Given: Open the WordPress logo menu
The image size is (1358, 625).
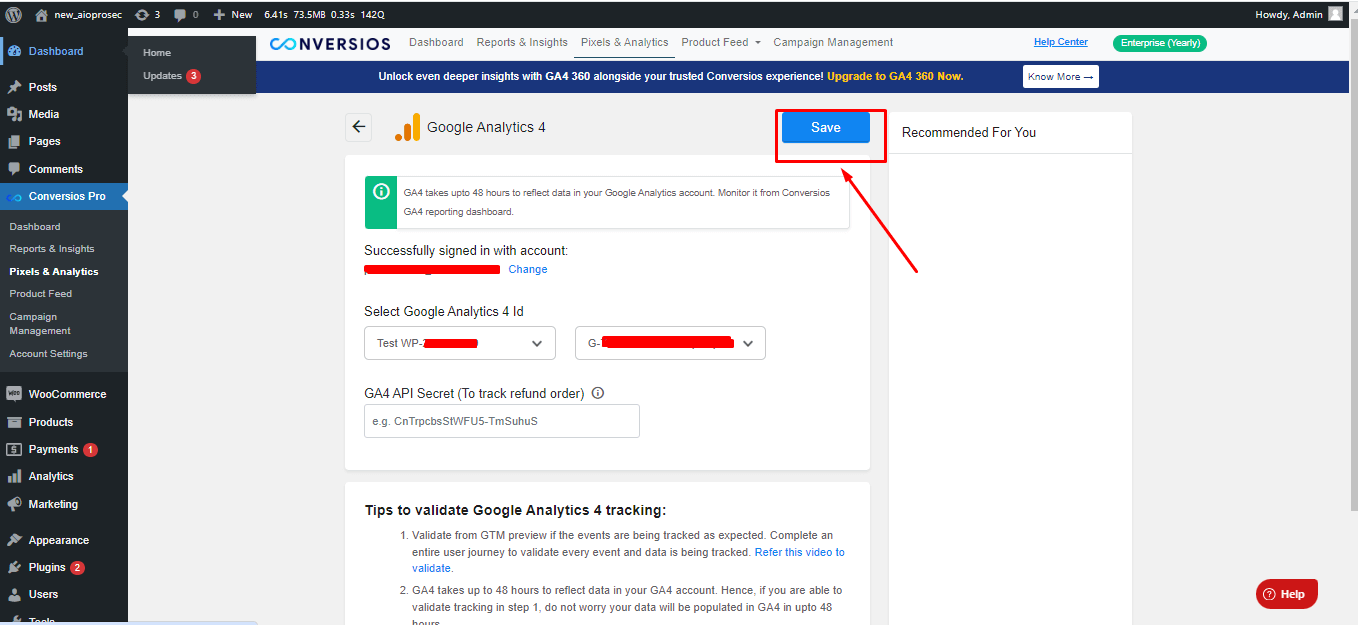Looking at the screenshot, I should click(x=14, y=14).
